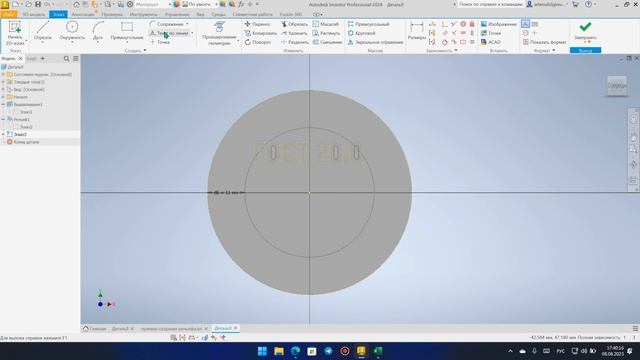Select the Размеры dimension tool
Image resolution: width=640 pixels, height=360 pixels.
coord(417,31)
